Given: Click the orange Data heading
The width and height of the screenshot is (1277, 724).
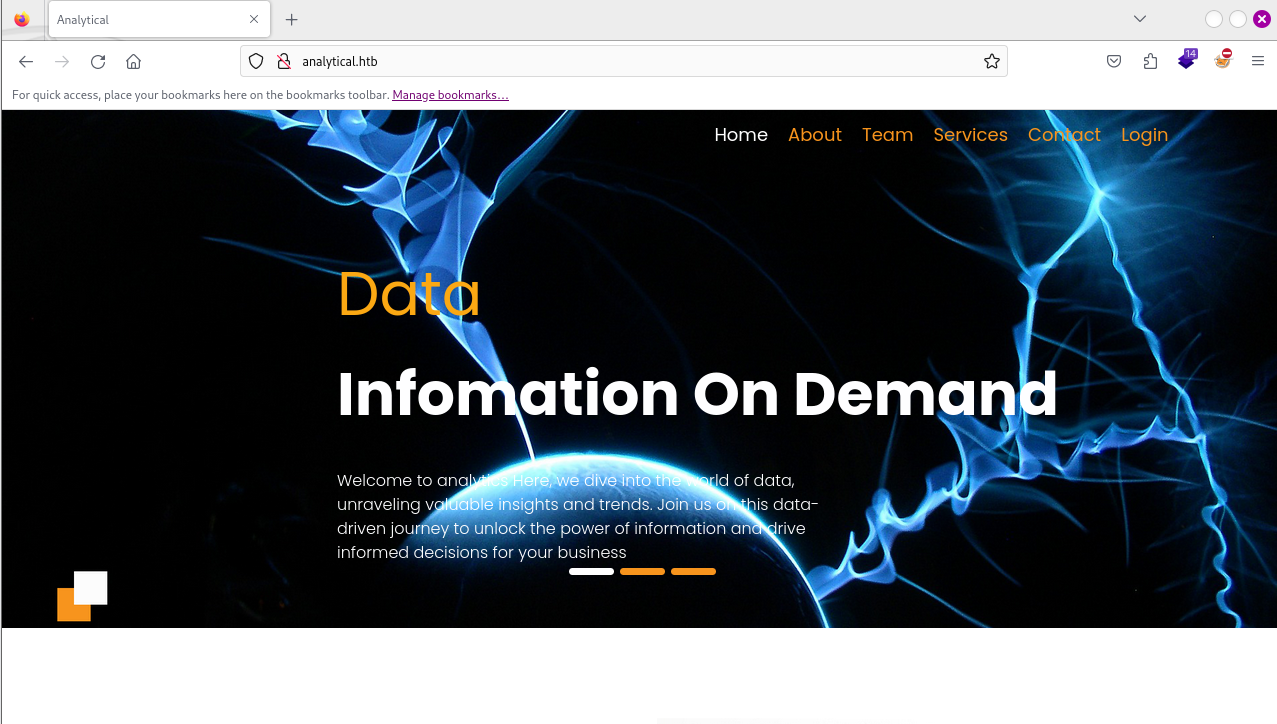Looking at the screenshot, I should [x=409, y=295].
